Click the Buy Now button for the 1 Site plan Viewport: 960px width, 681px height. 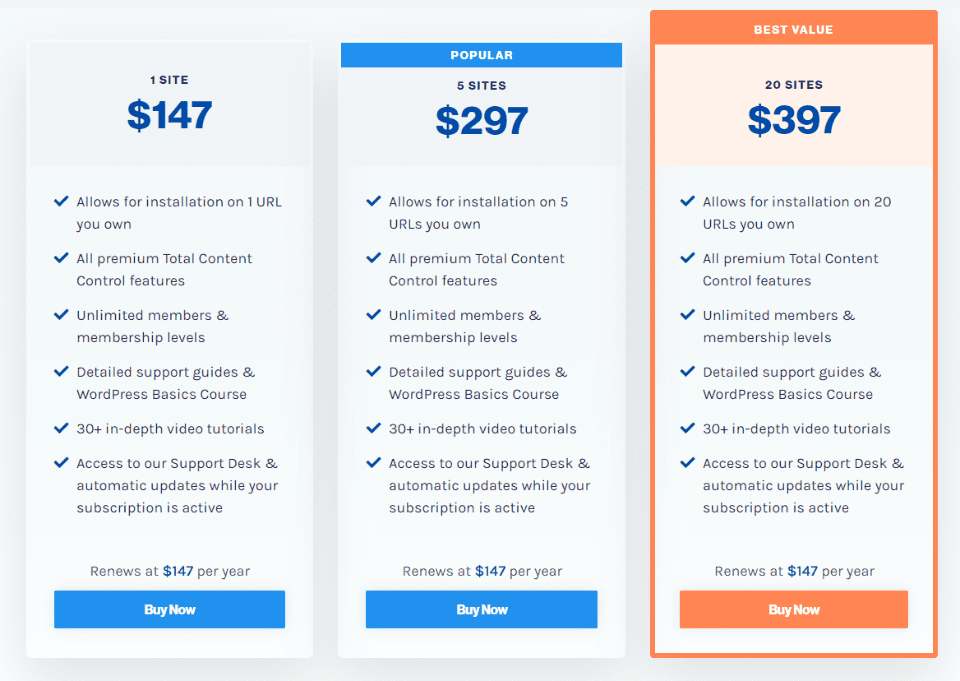(169, 609)
